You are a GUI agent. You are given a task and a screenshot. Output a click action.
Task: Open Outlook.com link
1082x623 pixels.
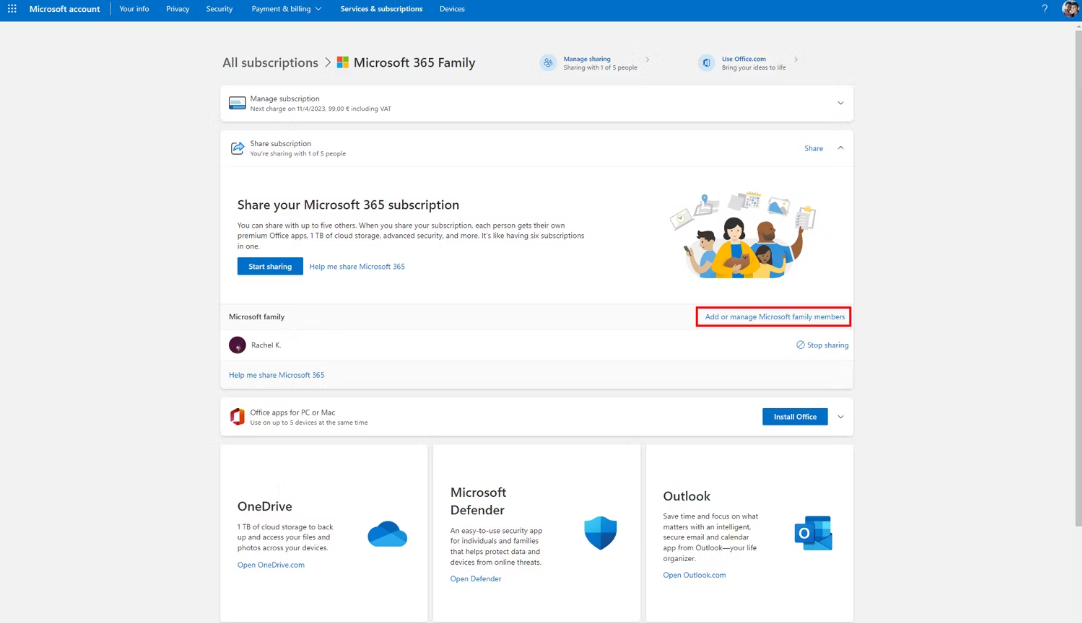[x=694, y=575]
